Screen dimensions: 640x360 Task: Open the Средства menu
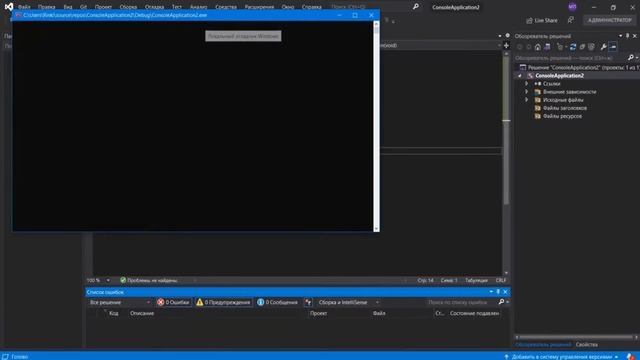226,7
